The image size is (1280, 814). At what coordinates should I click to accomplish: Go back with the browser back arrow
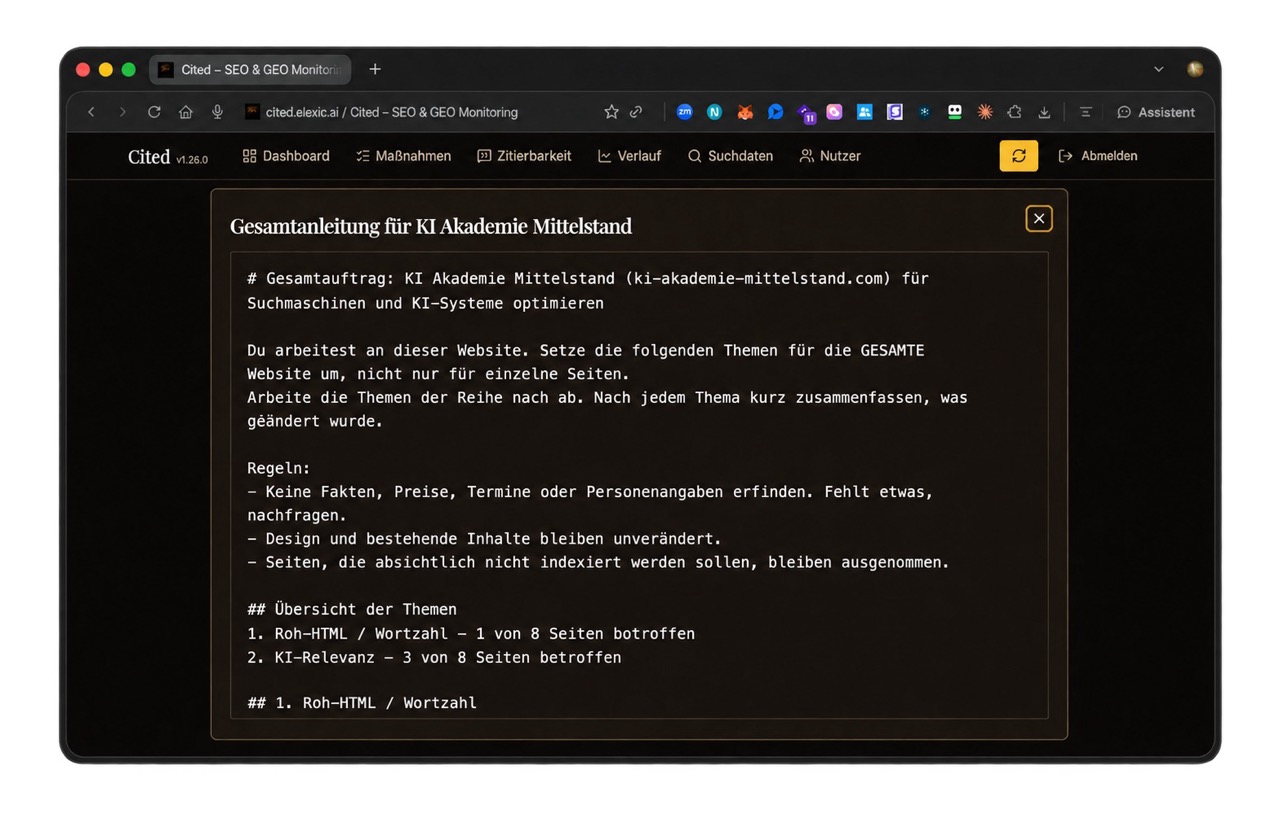[x=91, y=112]
